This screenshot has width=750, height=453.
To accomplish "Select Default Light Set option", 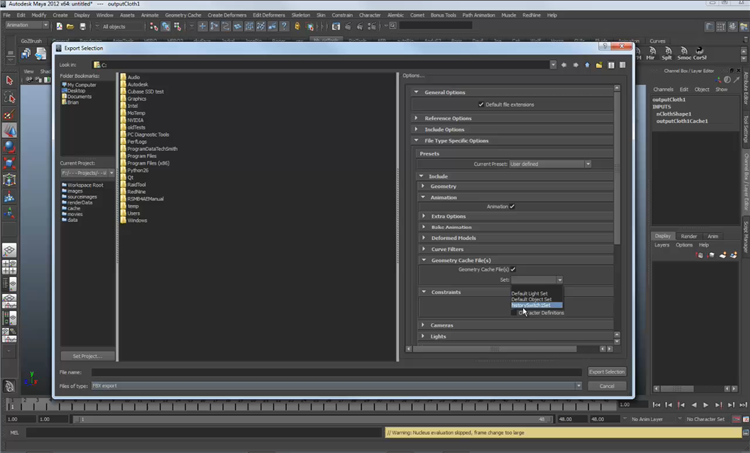I will 537,294.
